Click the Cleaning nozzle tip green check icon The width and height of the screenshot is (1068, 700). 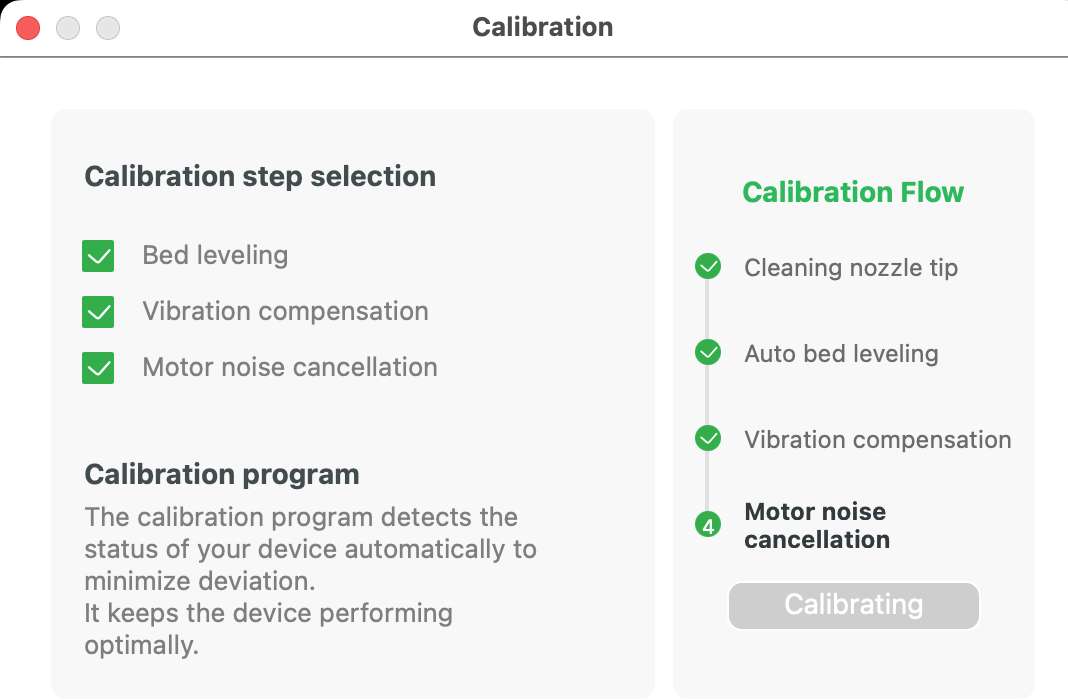click(x=708, y=266)
